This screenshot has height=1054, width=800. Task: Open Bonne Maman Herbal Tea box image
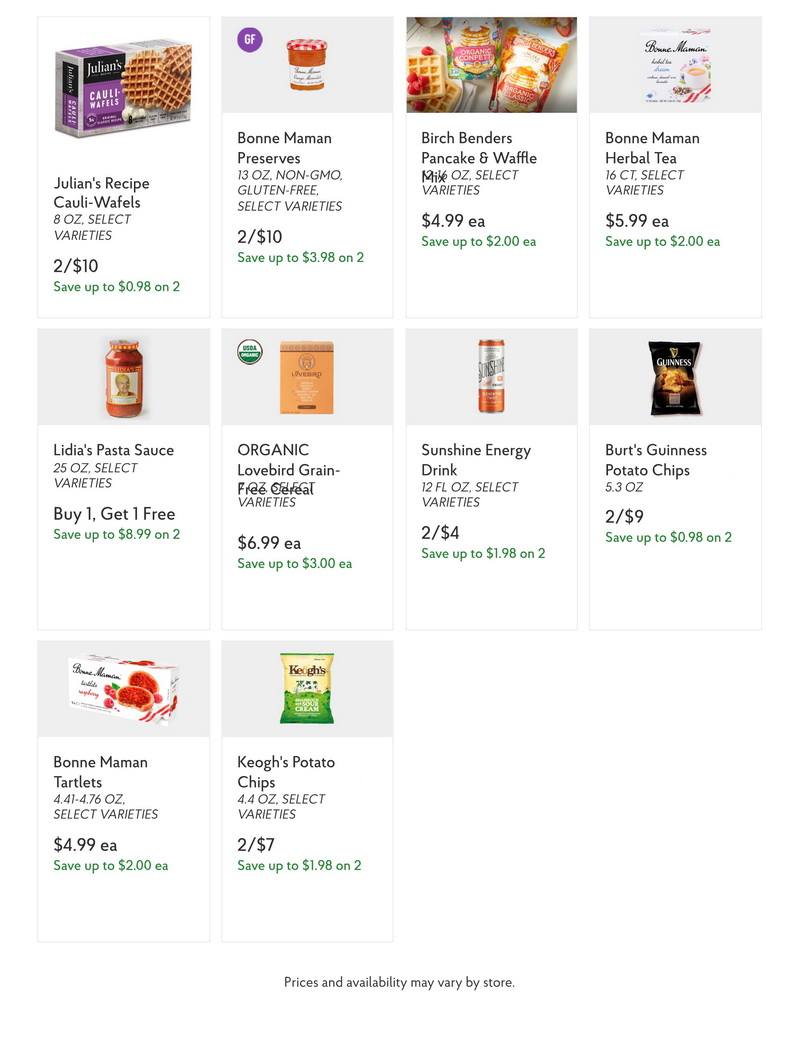click(676, 65)
